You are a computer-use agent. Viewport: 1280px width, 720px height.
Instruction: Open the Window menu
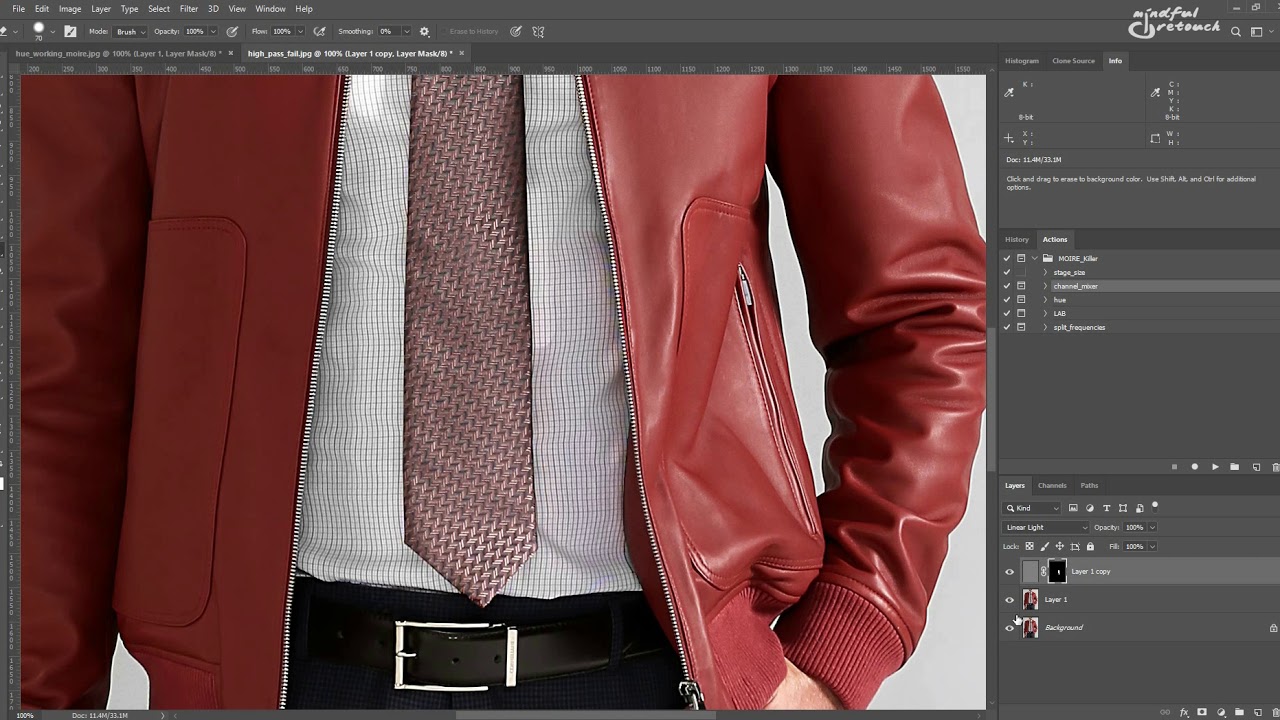[270, 9]
